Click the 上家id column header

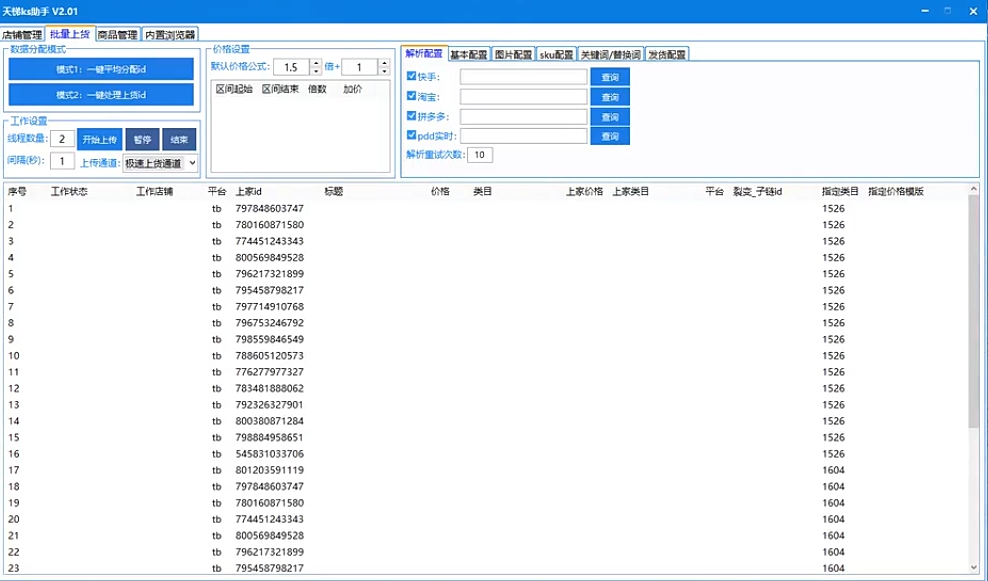pos(248,192)
